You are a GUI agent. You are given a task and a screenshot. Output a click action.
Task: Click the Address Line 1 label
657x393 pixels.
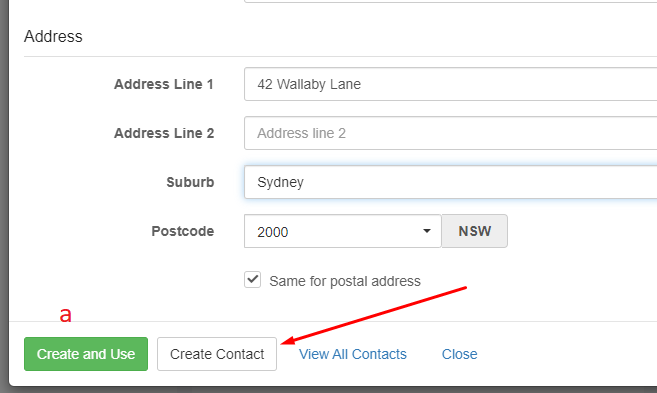[164, 84]
